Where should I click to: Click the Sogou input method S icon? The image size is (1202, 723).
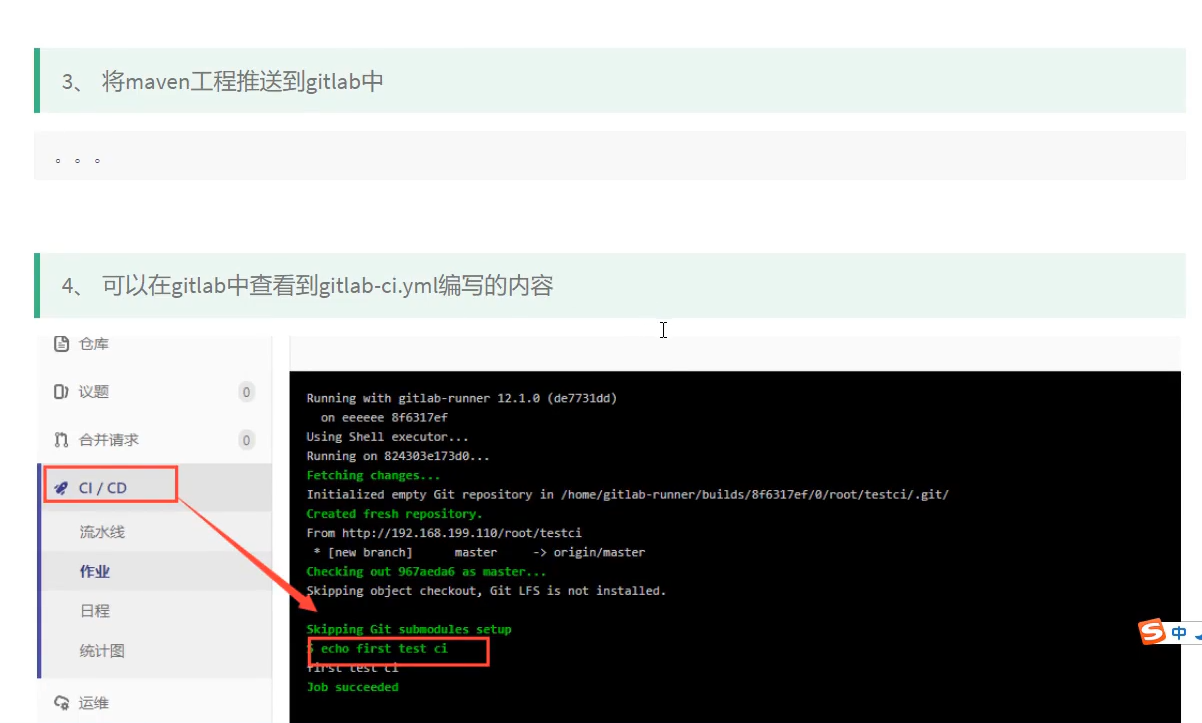coord(1153,632)
